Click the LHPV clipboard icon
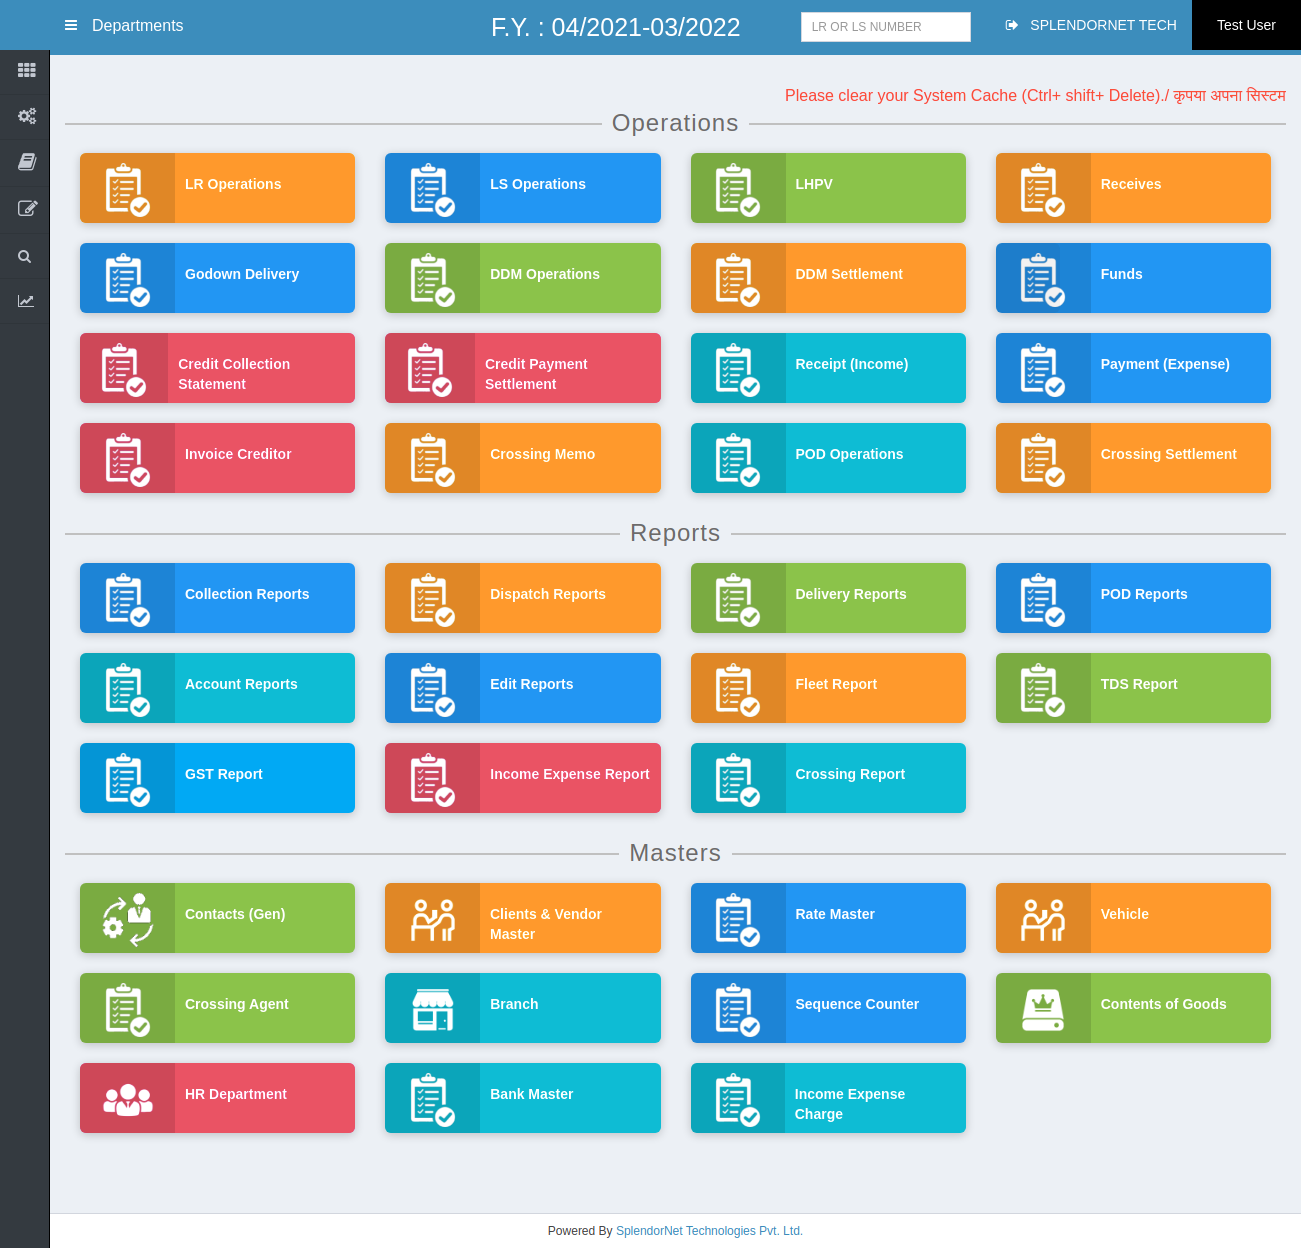Screen dimensions: 1301x1249 pos(738,189)
